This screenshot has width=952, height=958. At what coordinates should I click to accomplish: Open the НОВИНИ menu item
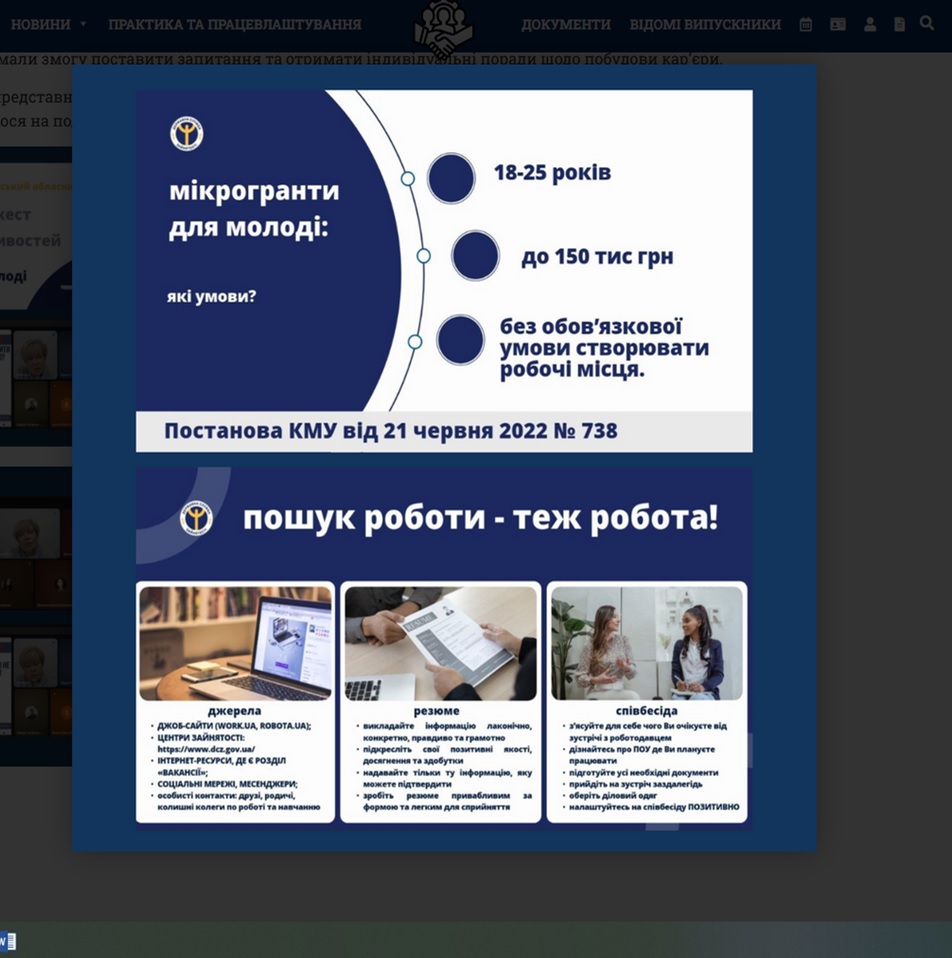40,24
